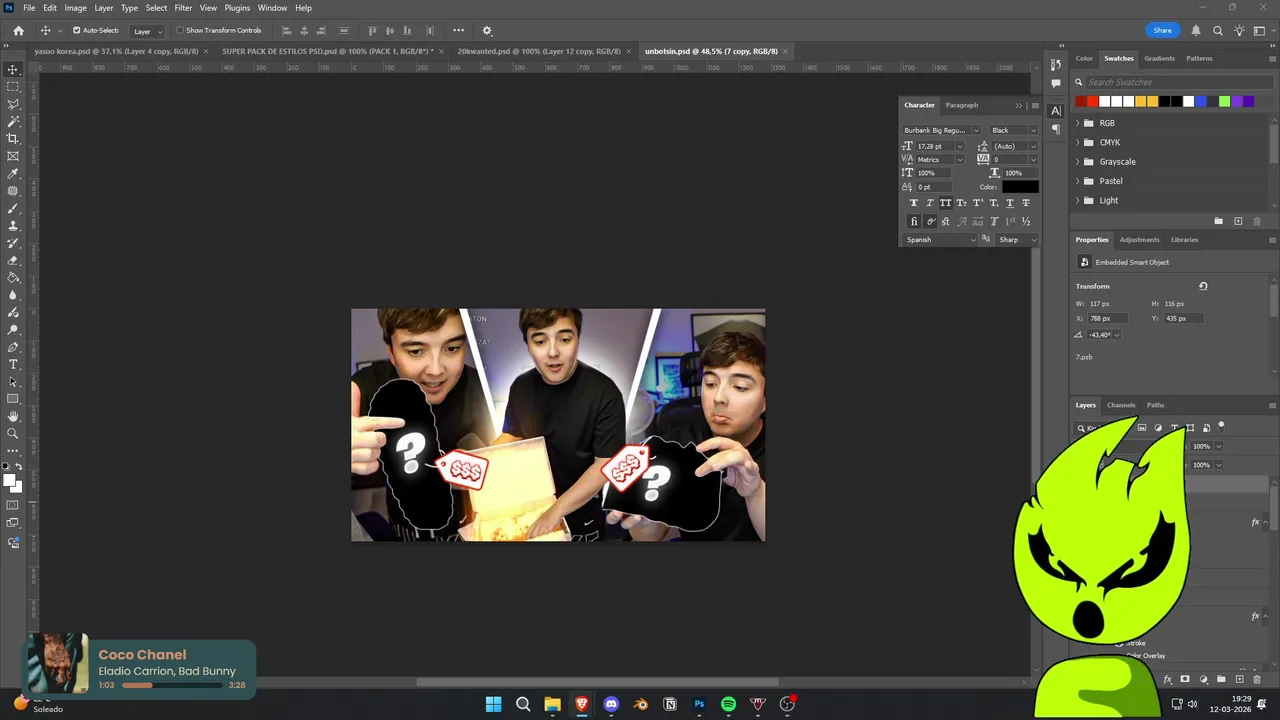The image size is (1280, 720).
Task: Open the three-dots more options in the options bar
Action: coord(458,31)
